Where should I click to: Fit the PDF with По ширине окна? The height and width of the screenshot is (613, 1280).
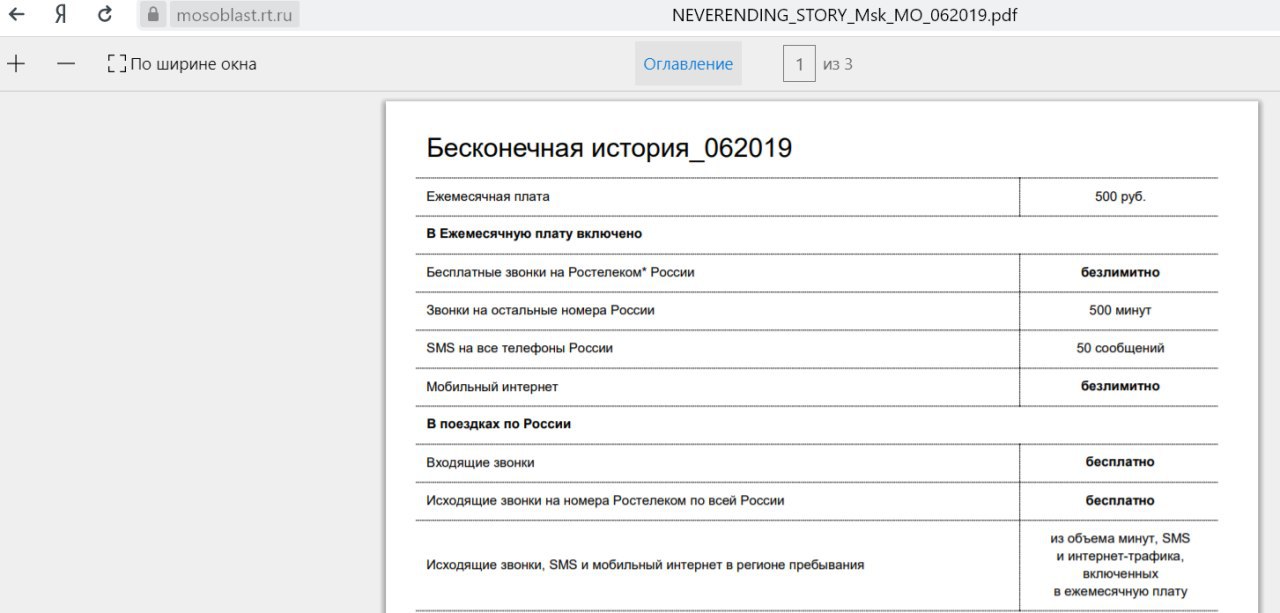point(182,64)
